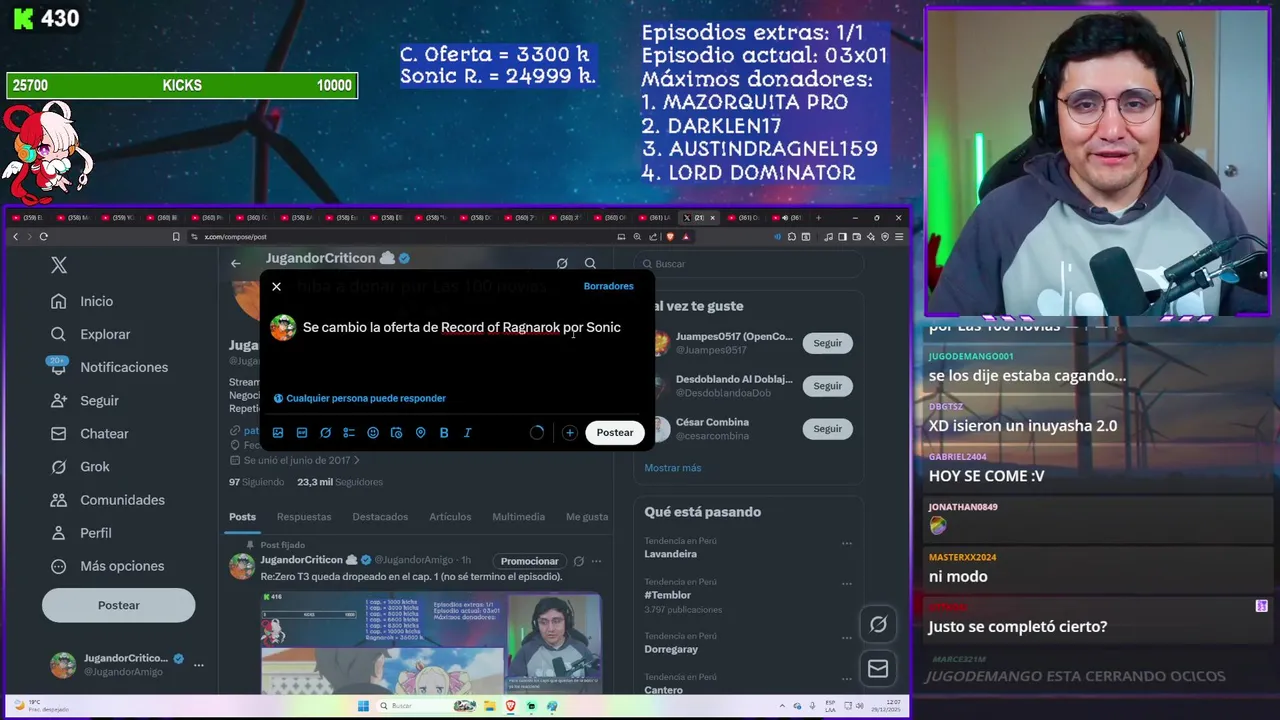Switch to Me gusta tab
The width and height of the screenshot is (1280, 720).
tap(587, 517)
